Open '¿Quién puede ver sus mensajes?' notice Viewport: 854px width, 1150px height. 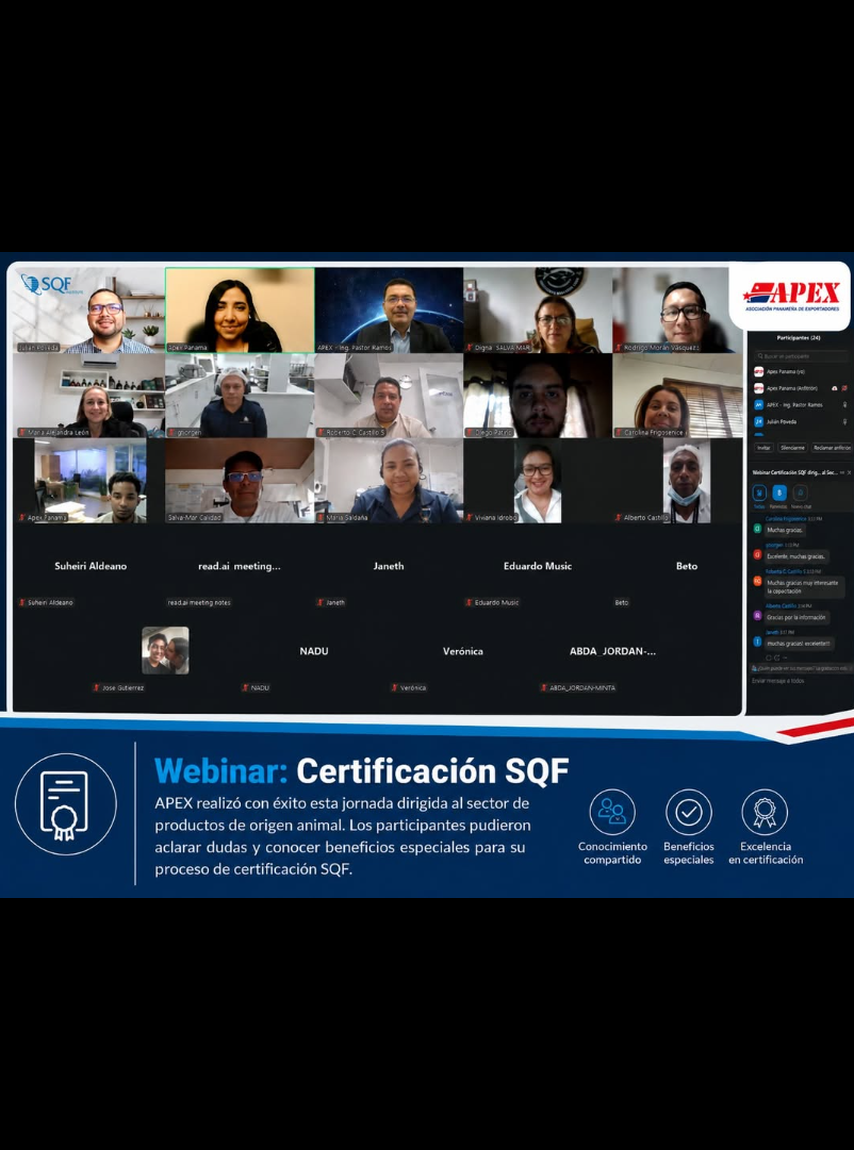coord(800,668)
